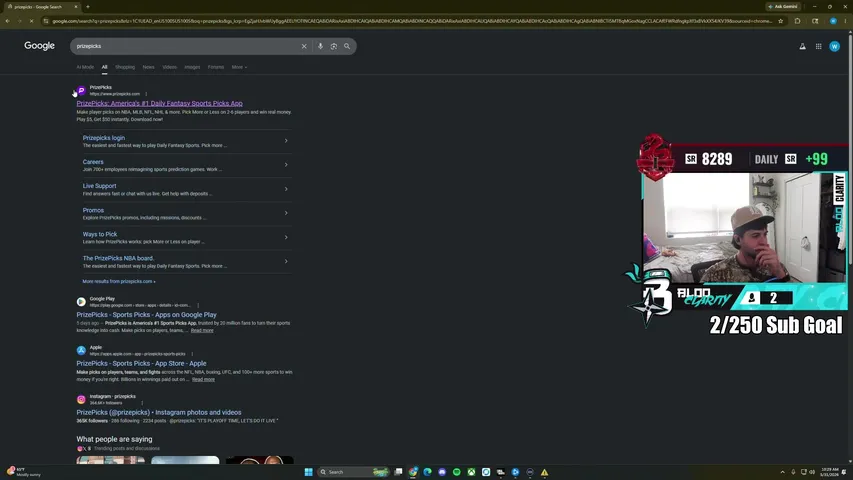Open the taskbar volume control icon
Screen dimensions: 853x480
coord(812,472)
